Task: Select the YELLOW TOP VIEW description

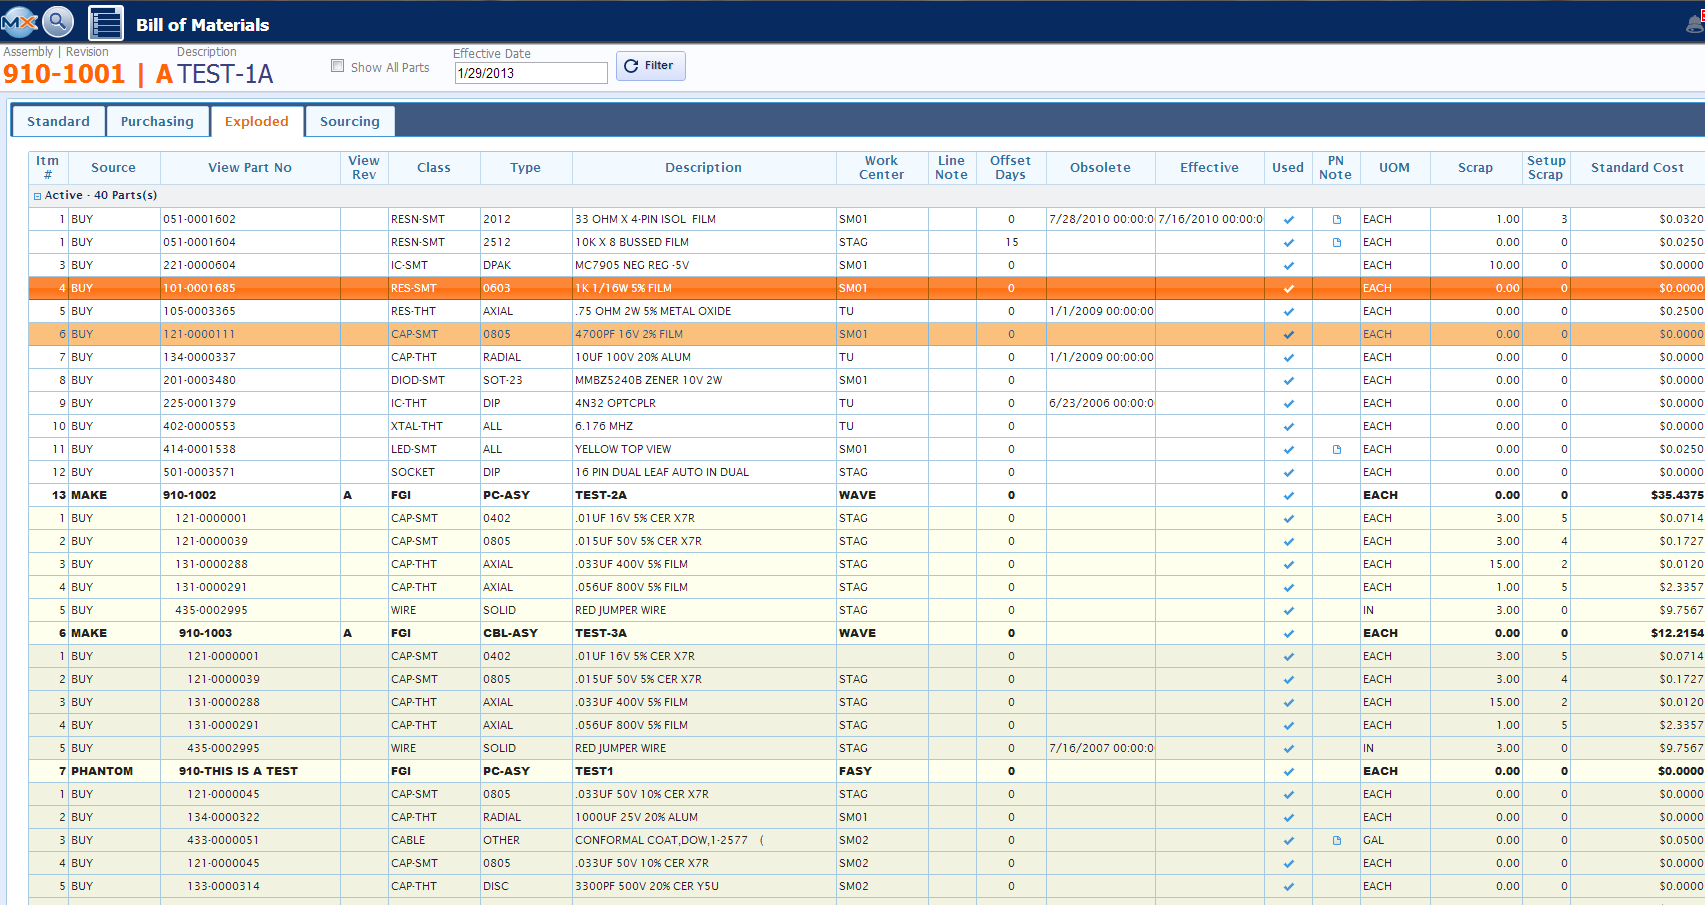Action: 623,449
